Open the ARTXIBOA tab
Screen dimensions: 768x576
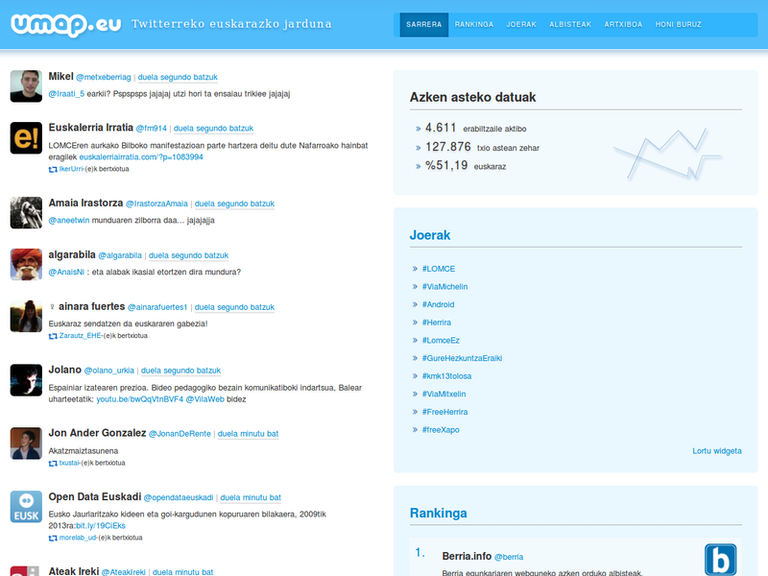623,24
